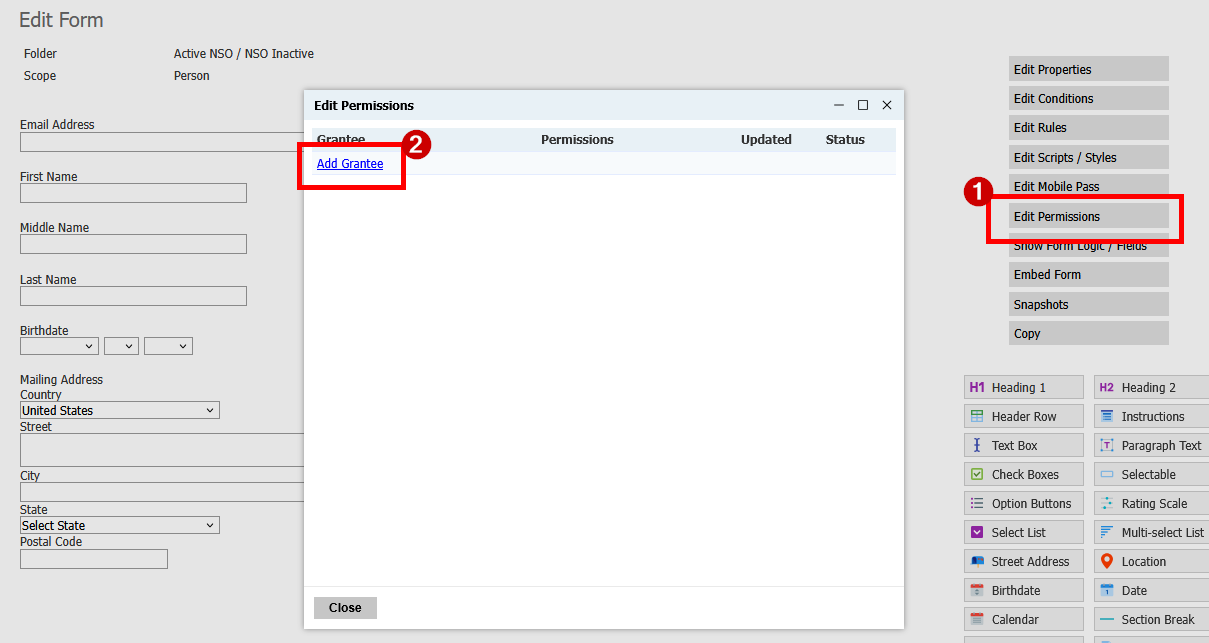Focus the Postal Code input field

94,559
